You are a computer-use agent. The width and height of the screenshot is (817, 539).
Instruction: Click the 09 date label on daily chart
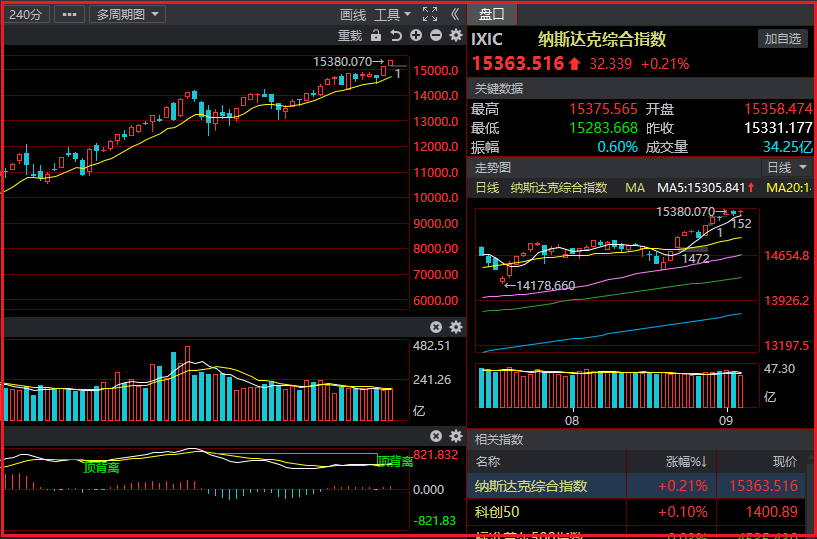pyautogui.click(x=726, y=420)
